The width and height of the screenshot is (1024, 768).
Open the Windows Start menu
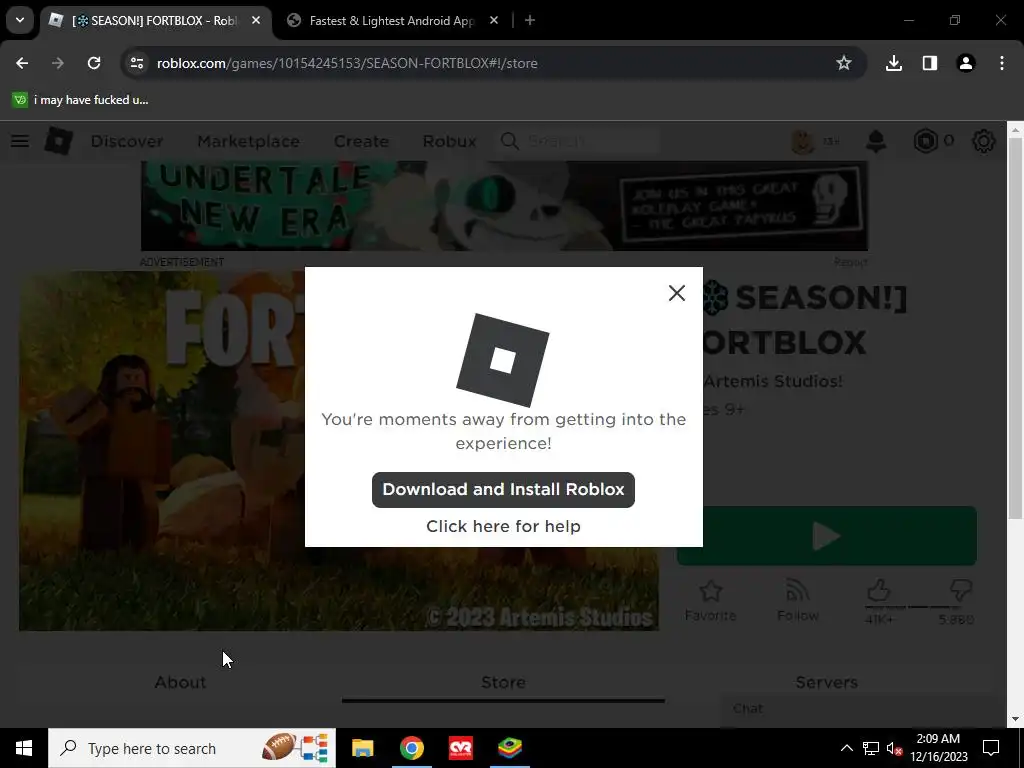(24, 748)
